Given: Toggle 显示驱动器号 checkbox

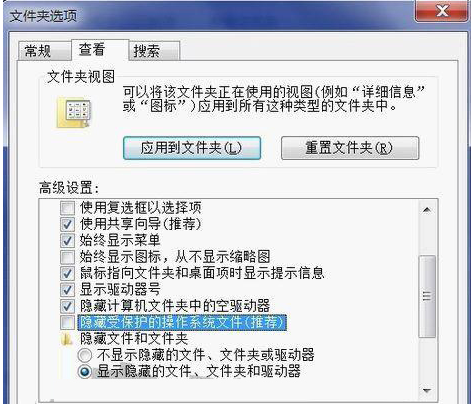Looking at the screenshot, I should point(67,290).
